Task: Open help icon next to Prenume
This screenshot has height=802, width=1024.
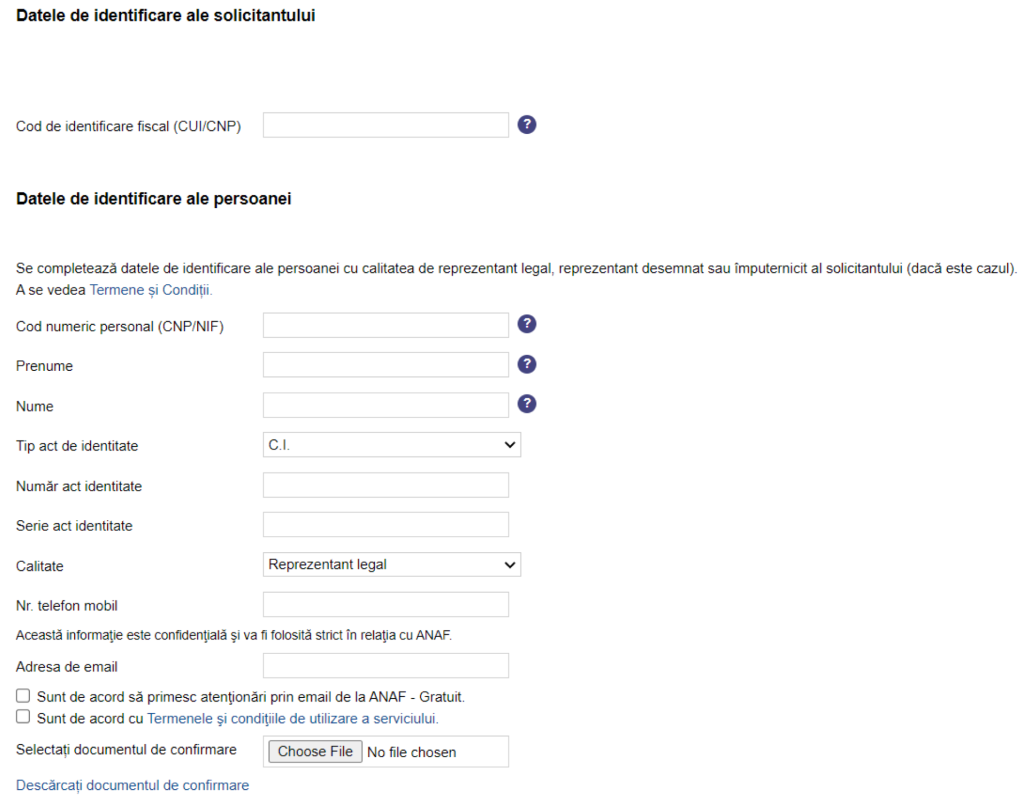Action: click(x=526, y=364)
